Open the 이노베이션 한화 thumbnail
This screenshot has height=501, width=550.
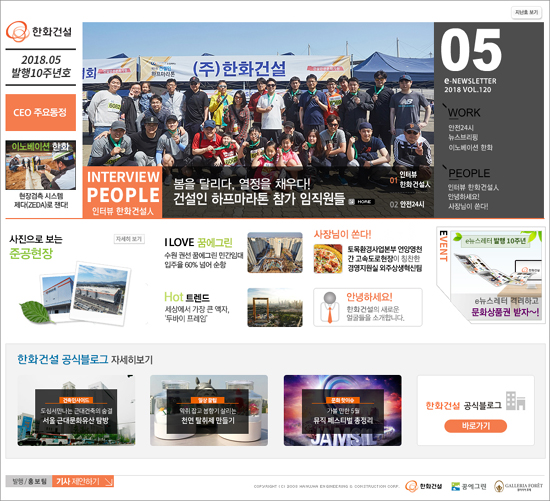(41, 165)
